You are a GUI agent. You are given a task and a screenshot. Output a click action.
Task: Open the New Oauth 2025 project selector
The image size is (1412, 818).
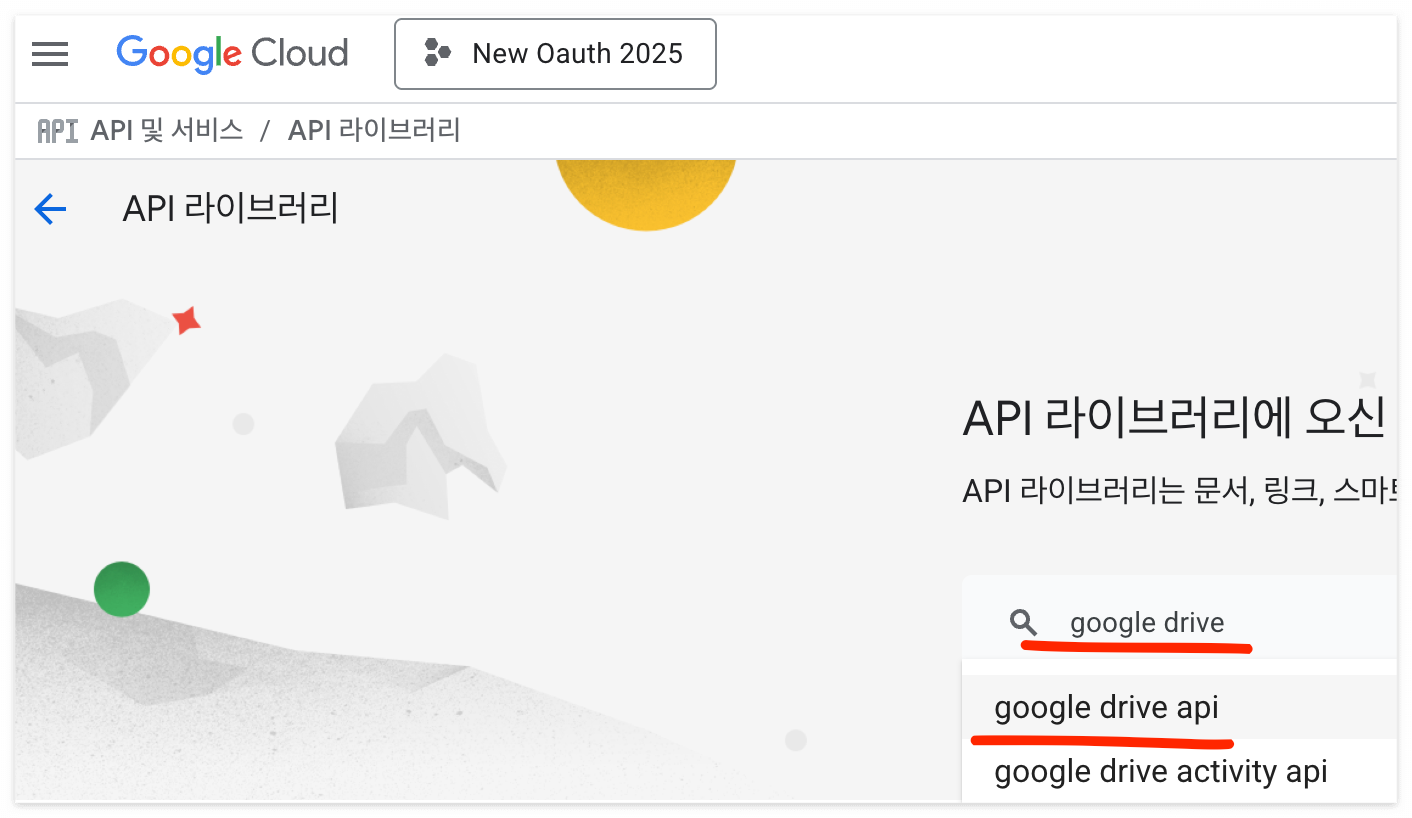pos(555,53)
